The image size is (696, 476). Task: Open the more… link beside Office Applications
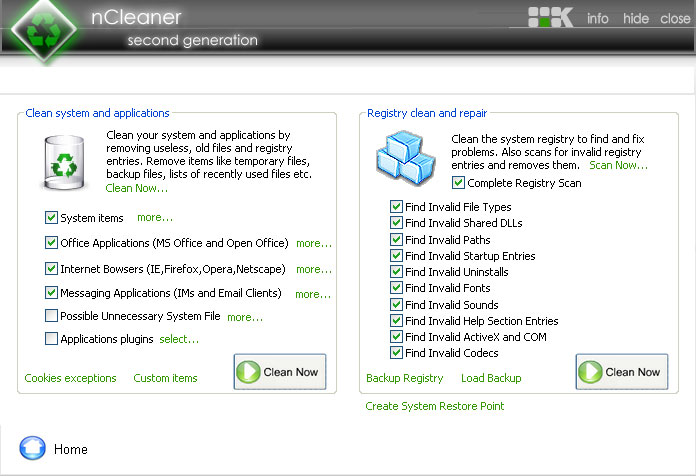point(314,243)
